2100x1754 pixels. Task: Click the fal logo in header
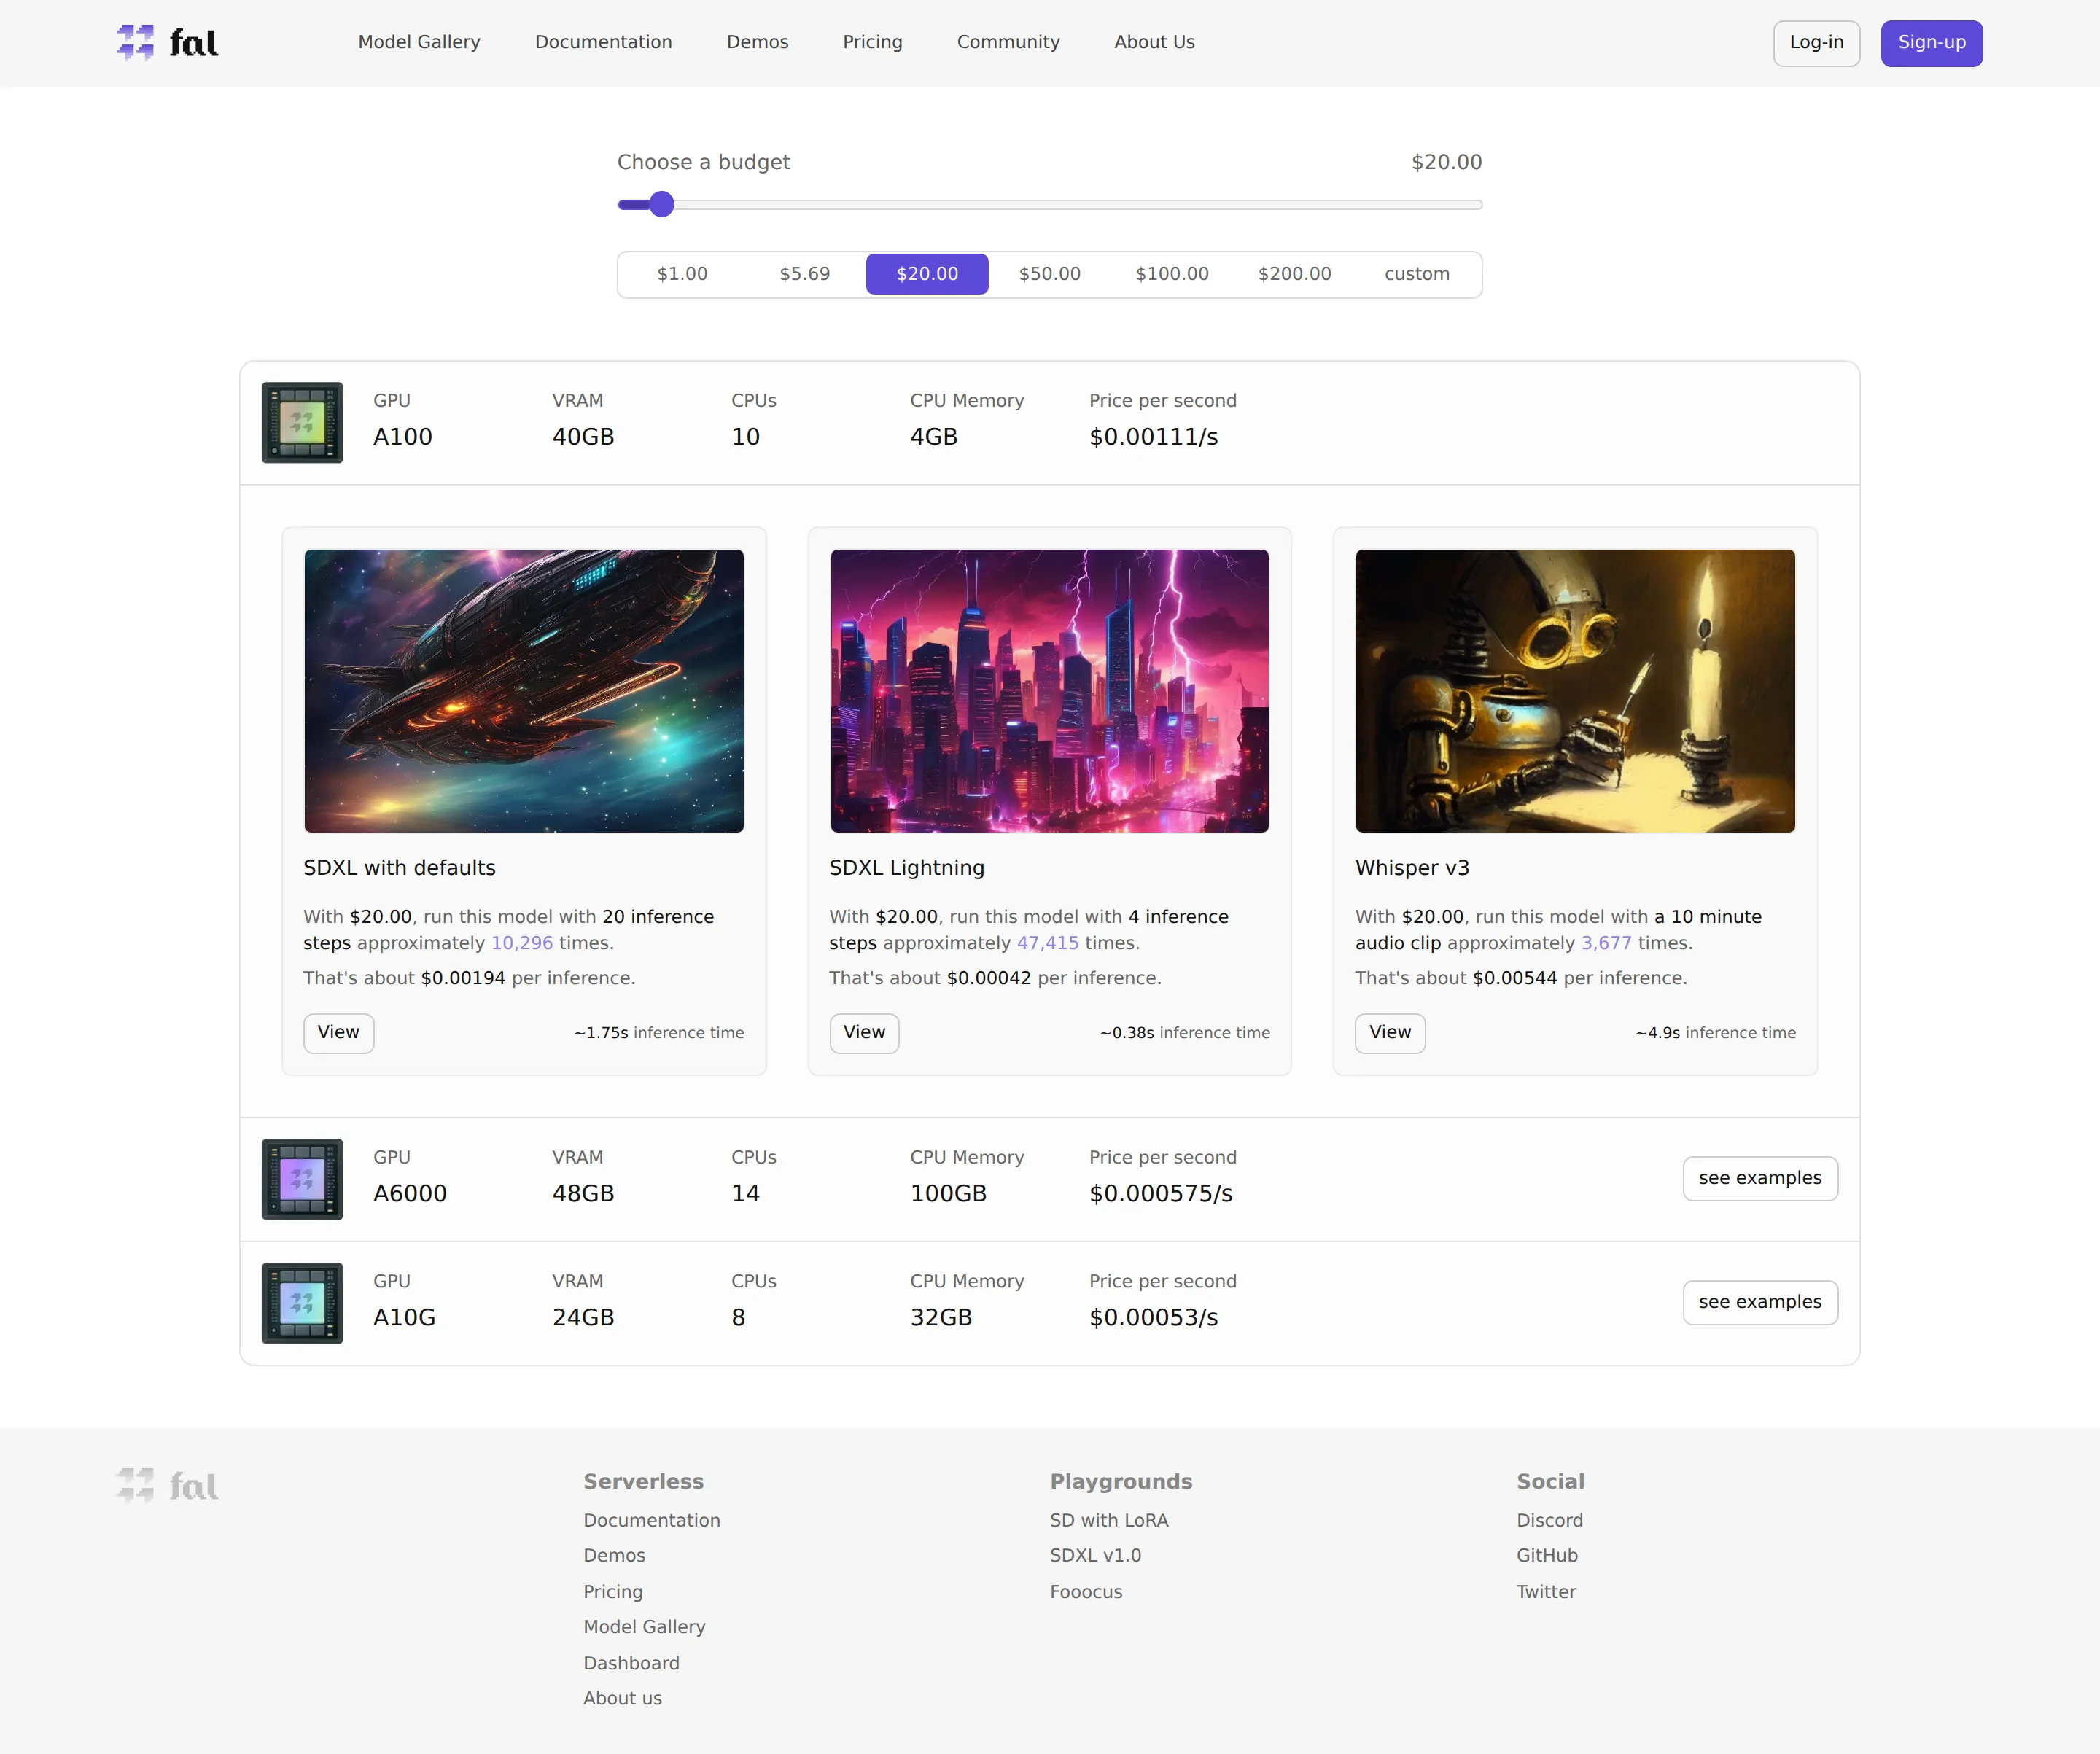(167, 43)
